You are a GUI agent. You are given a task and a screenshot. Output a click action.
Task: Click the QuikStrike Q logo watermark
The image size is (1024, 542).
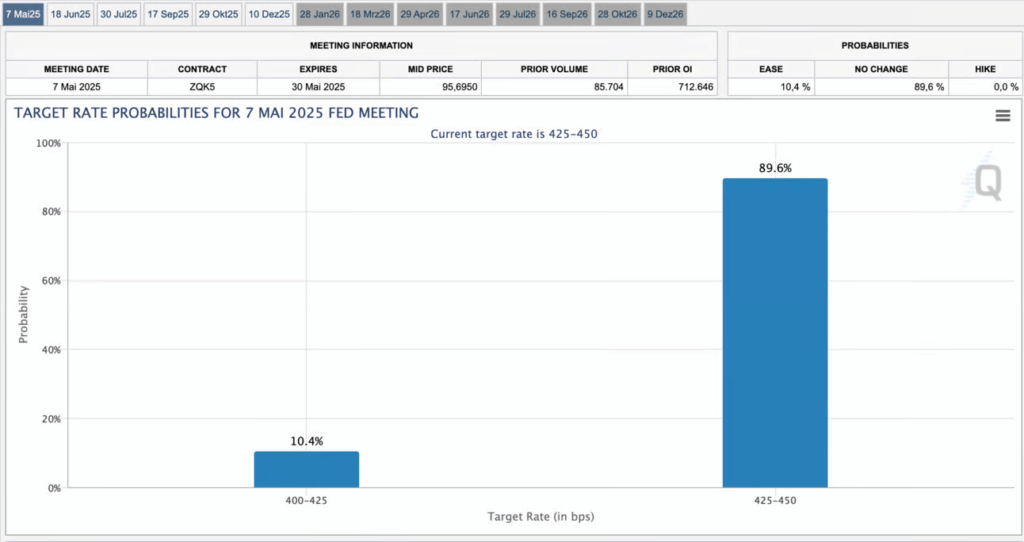988,181
